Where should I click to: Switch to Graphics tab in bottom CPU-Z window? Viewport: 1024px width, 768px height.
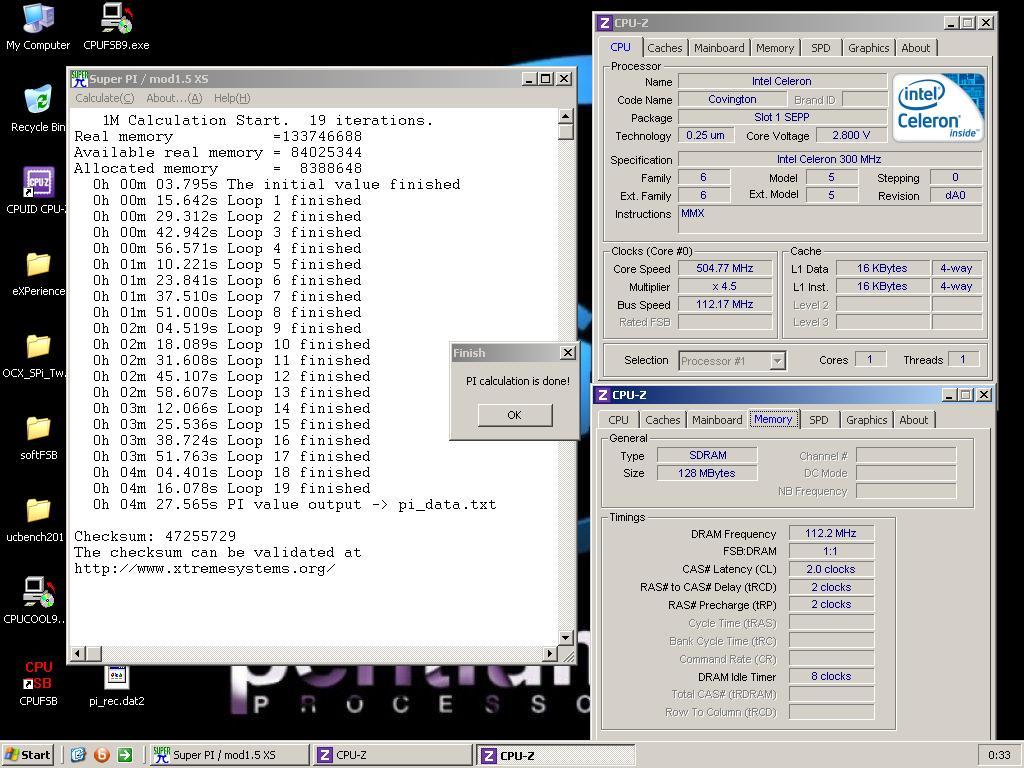click(x=867, y=420)
